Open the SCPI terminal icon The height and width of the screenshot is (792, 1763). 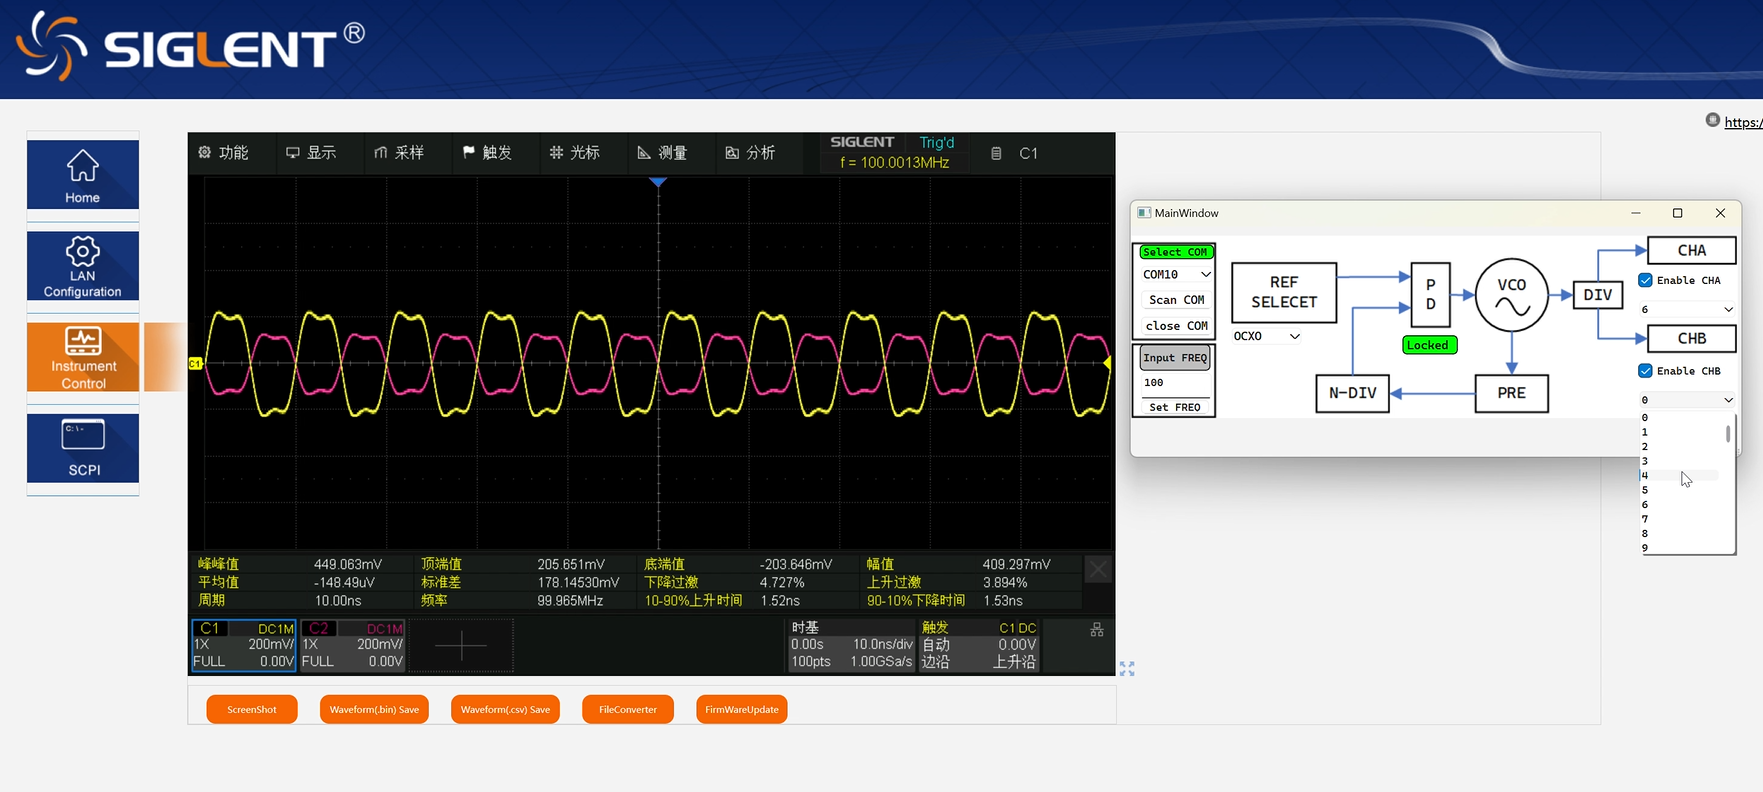pyautogui.click(x=83, y=448)
